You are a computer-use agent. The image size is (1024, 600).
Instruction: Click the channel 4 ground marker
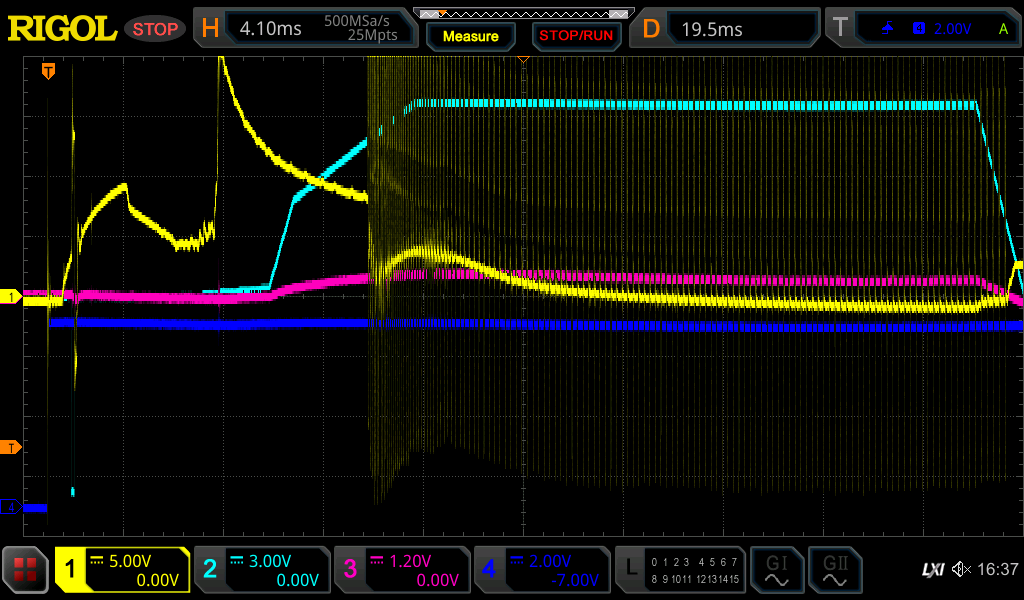click(x=11, y=508)
